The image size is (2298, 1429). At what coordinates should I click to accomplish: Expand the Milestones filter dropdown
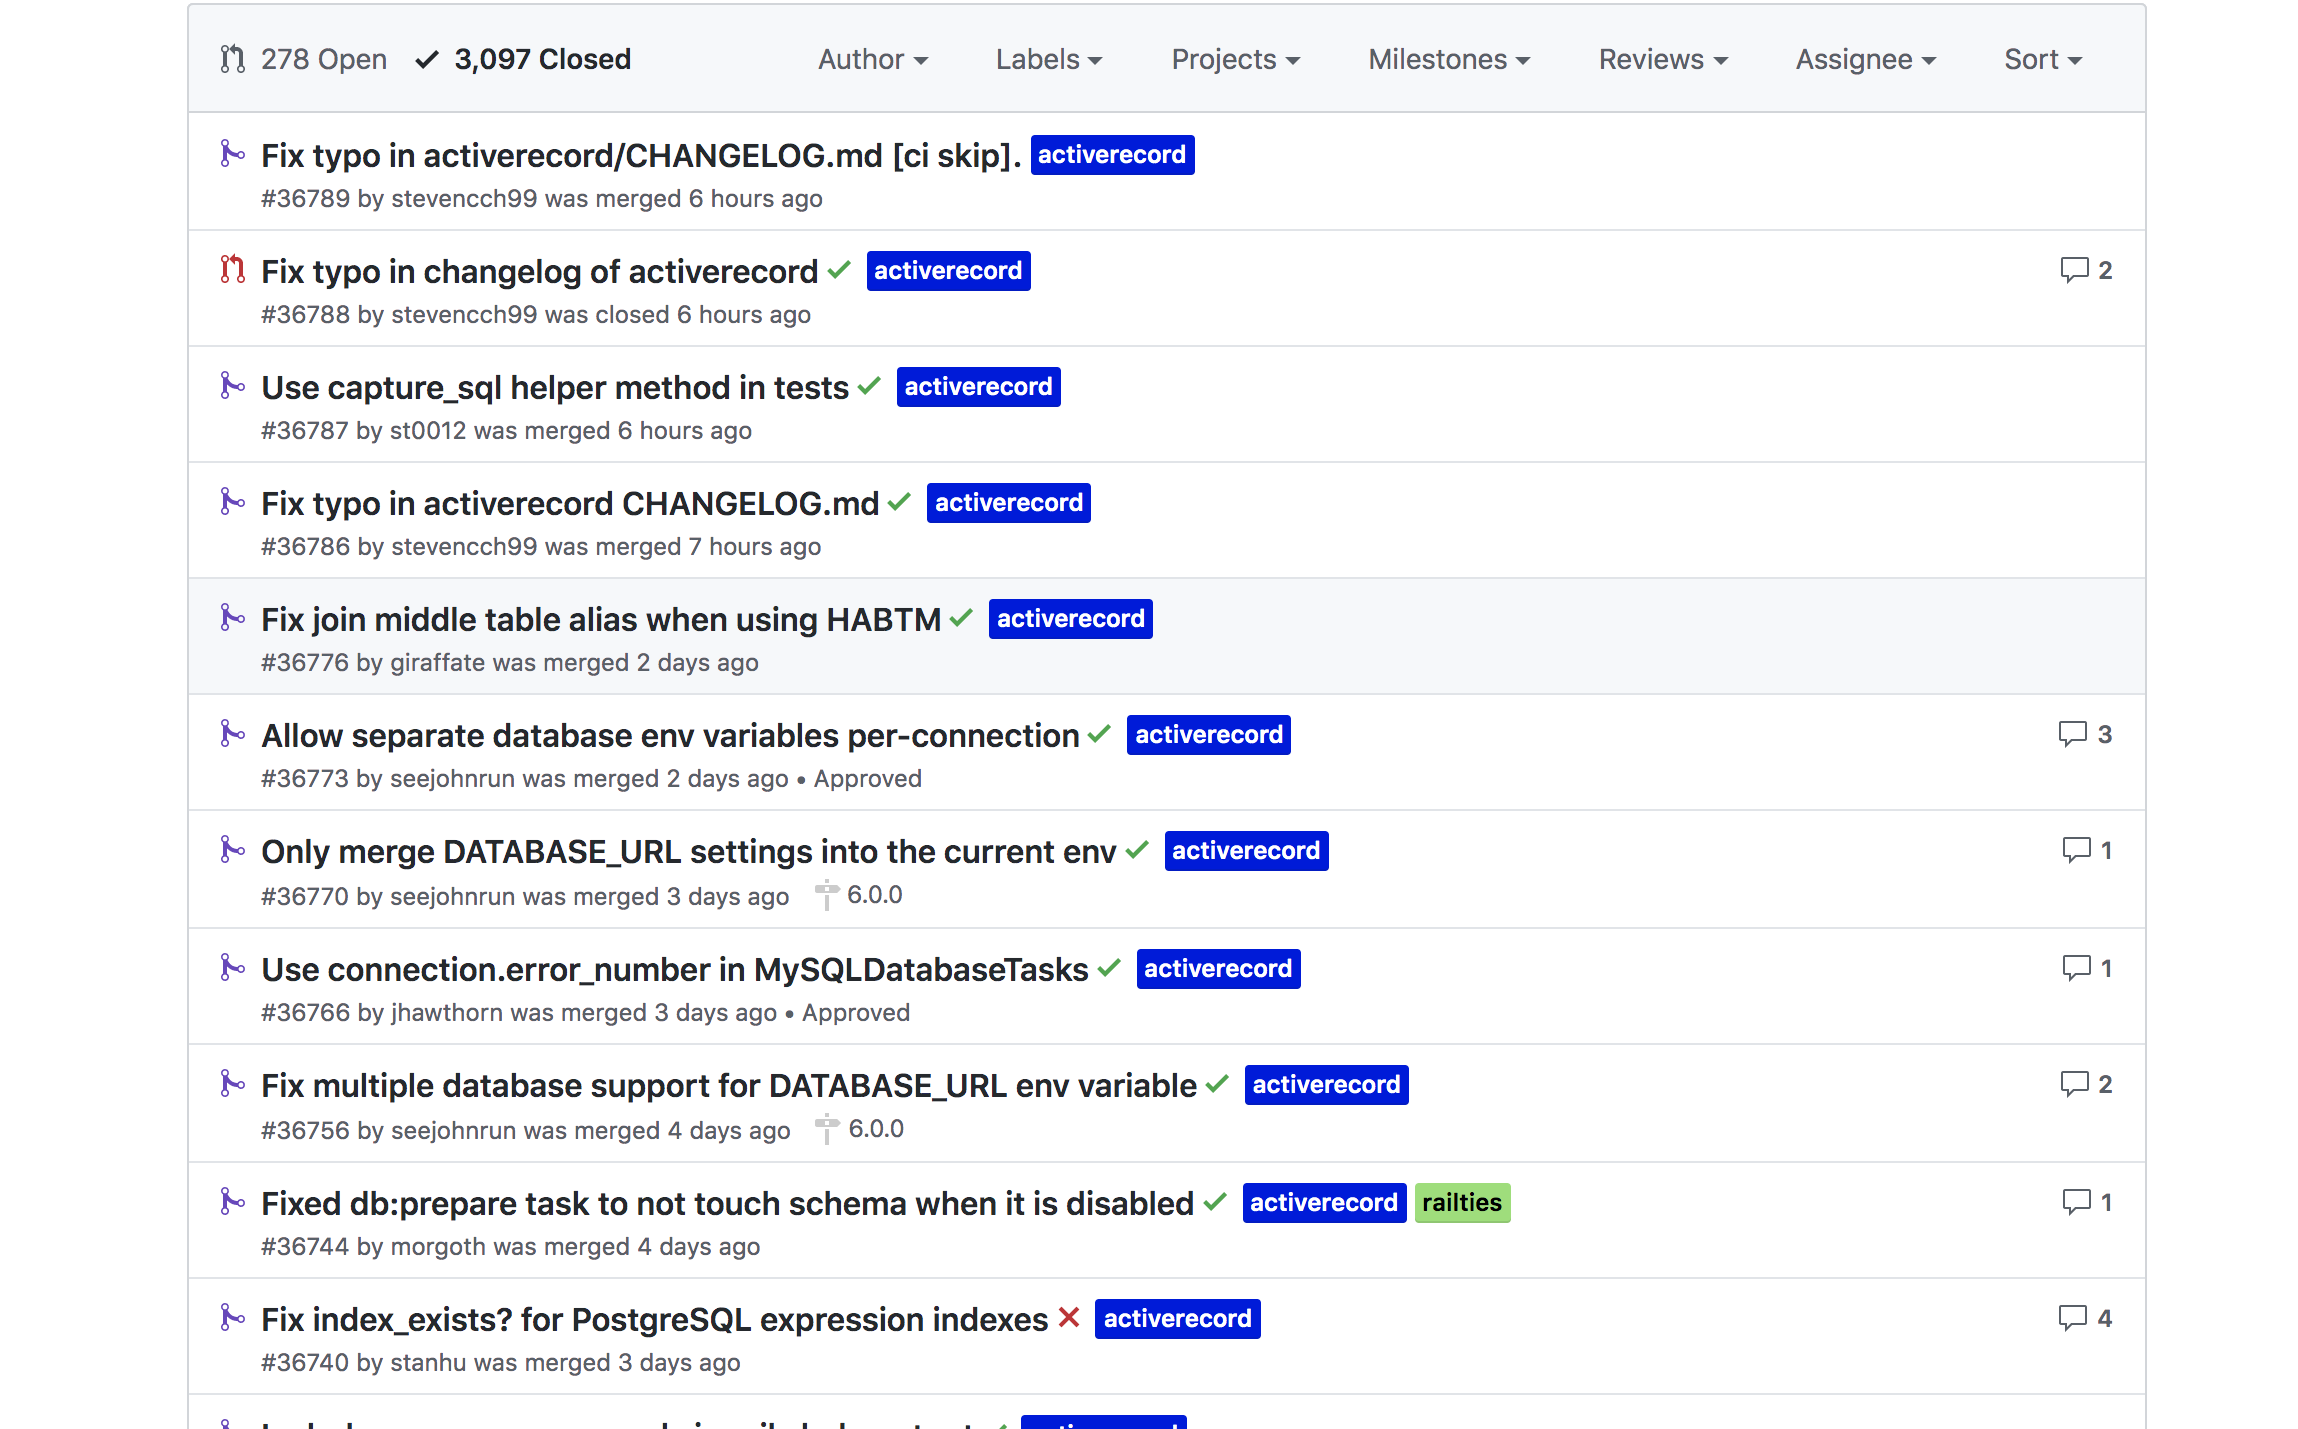pyautogui.click(x=1448, y=60)
